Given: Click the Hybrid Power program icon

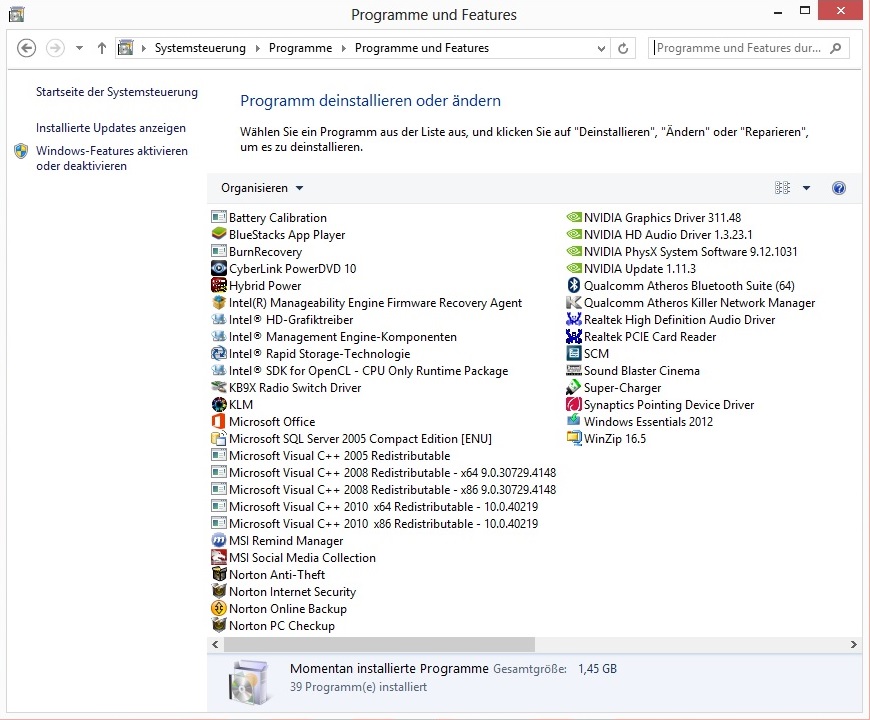Looking at the screenshot, I should tap(219, 286).
